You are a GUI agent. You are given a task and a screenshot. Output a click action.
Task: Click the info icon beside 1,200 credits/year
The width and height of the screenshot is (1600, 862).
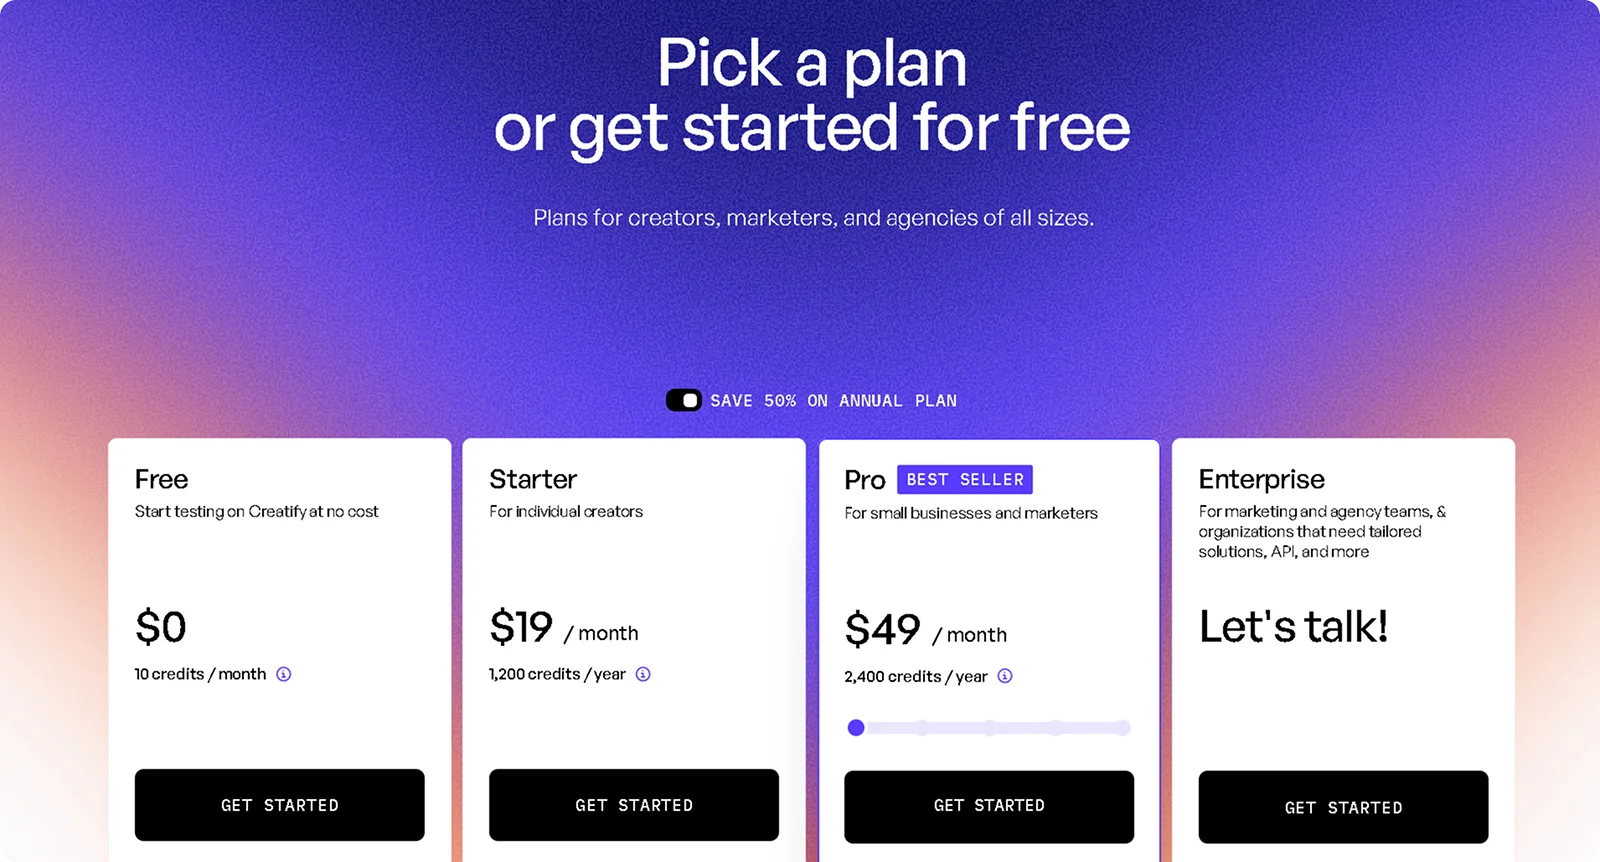(641, 674)
